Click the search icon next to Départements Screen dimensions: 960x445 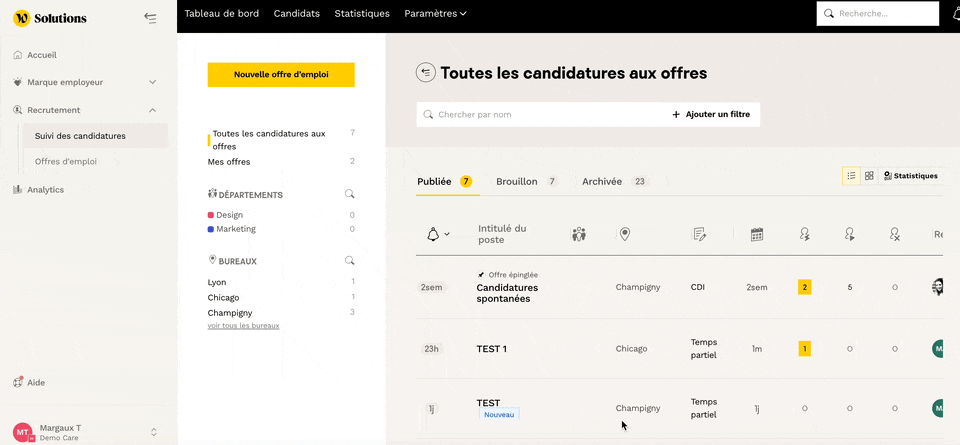click(349, 194)
